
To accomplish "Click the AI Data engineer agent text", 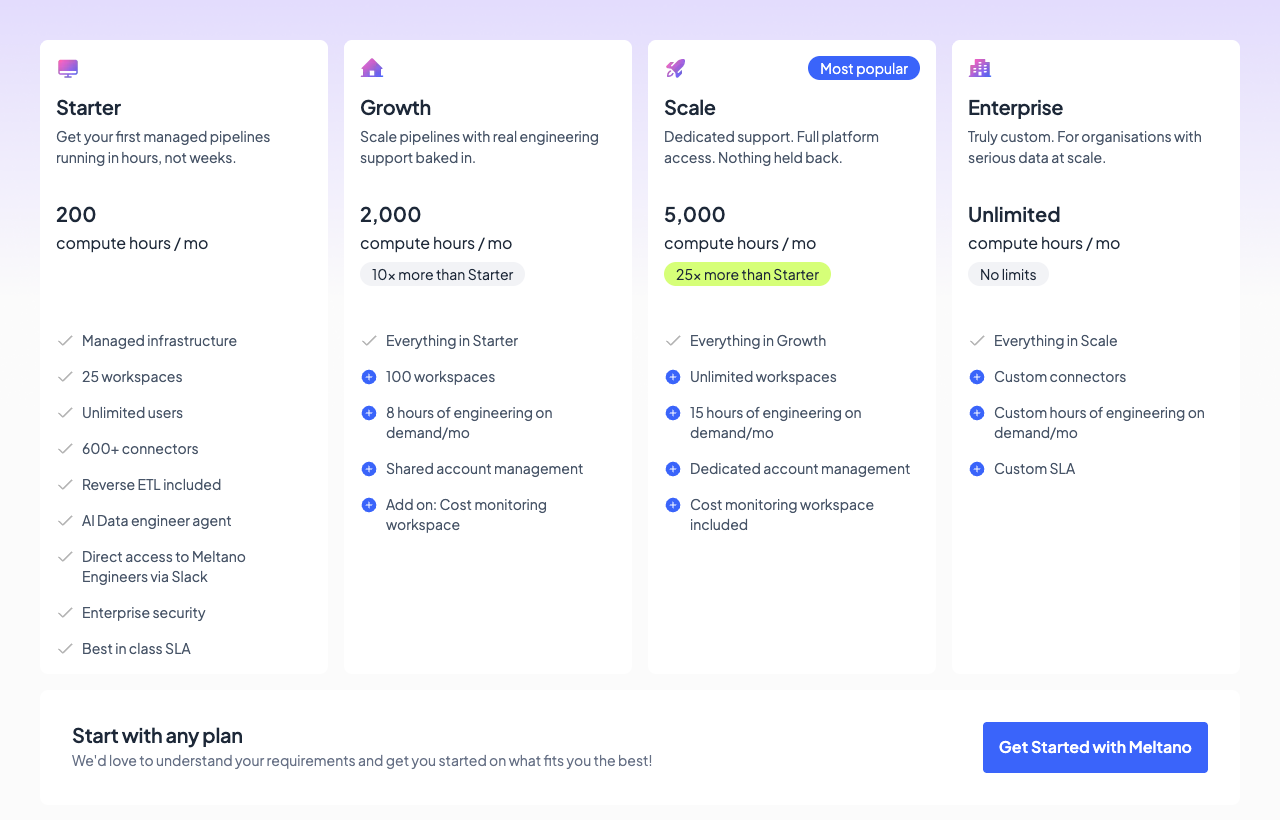I will [156, 521].
